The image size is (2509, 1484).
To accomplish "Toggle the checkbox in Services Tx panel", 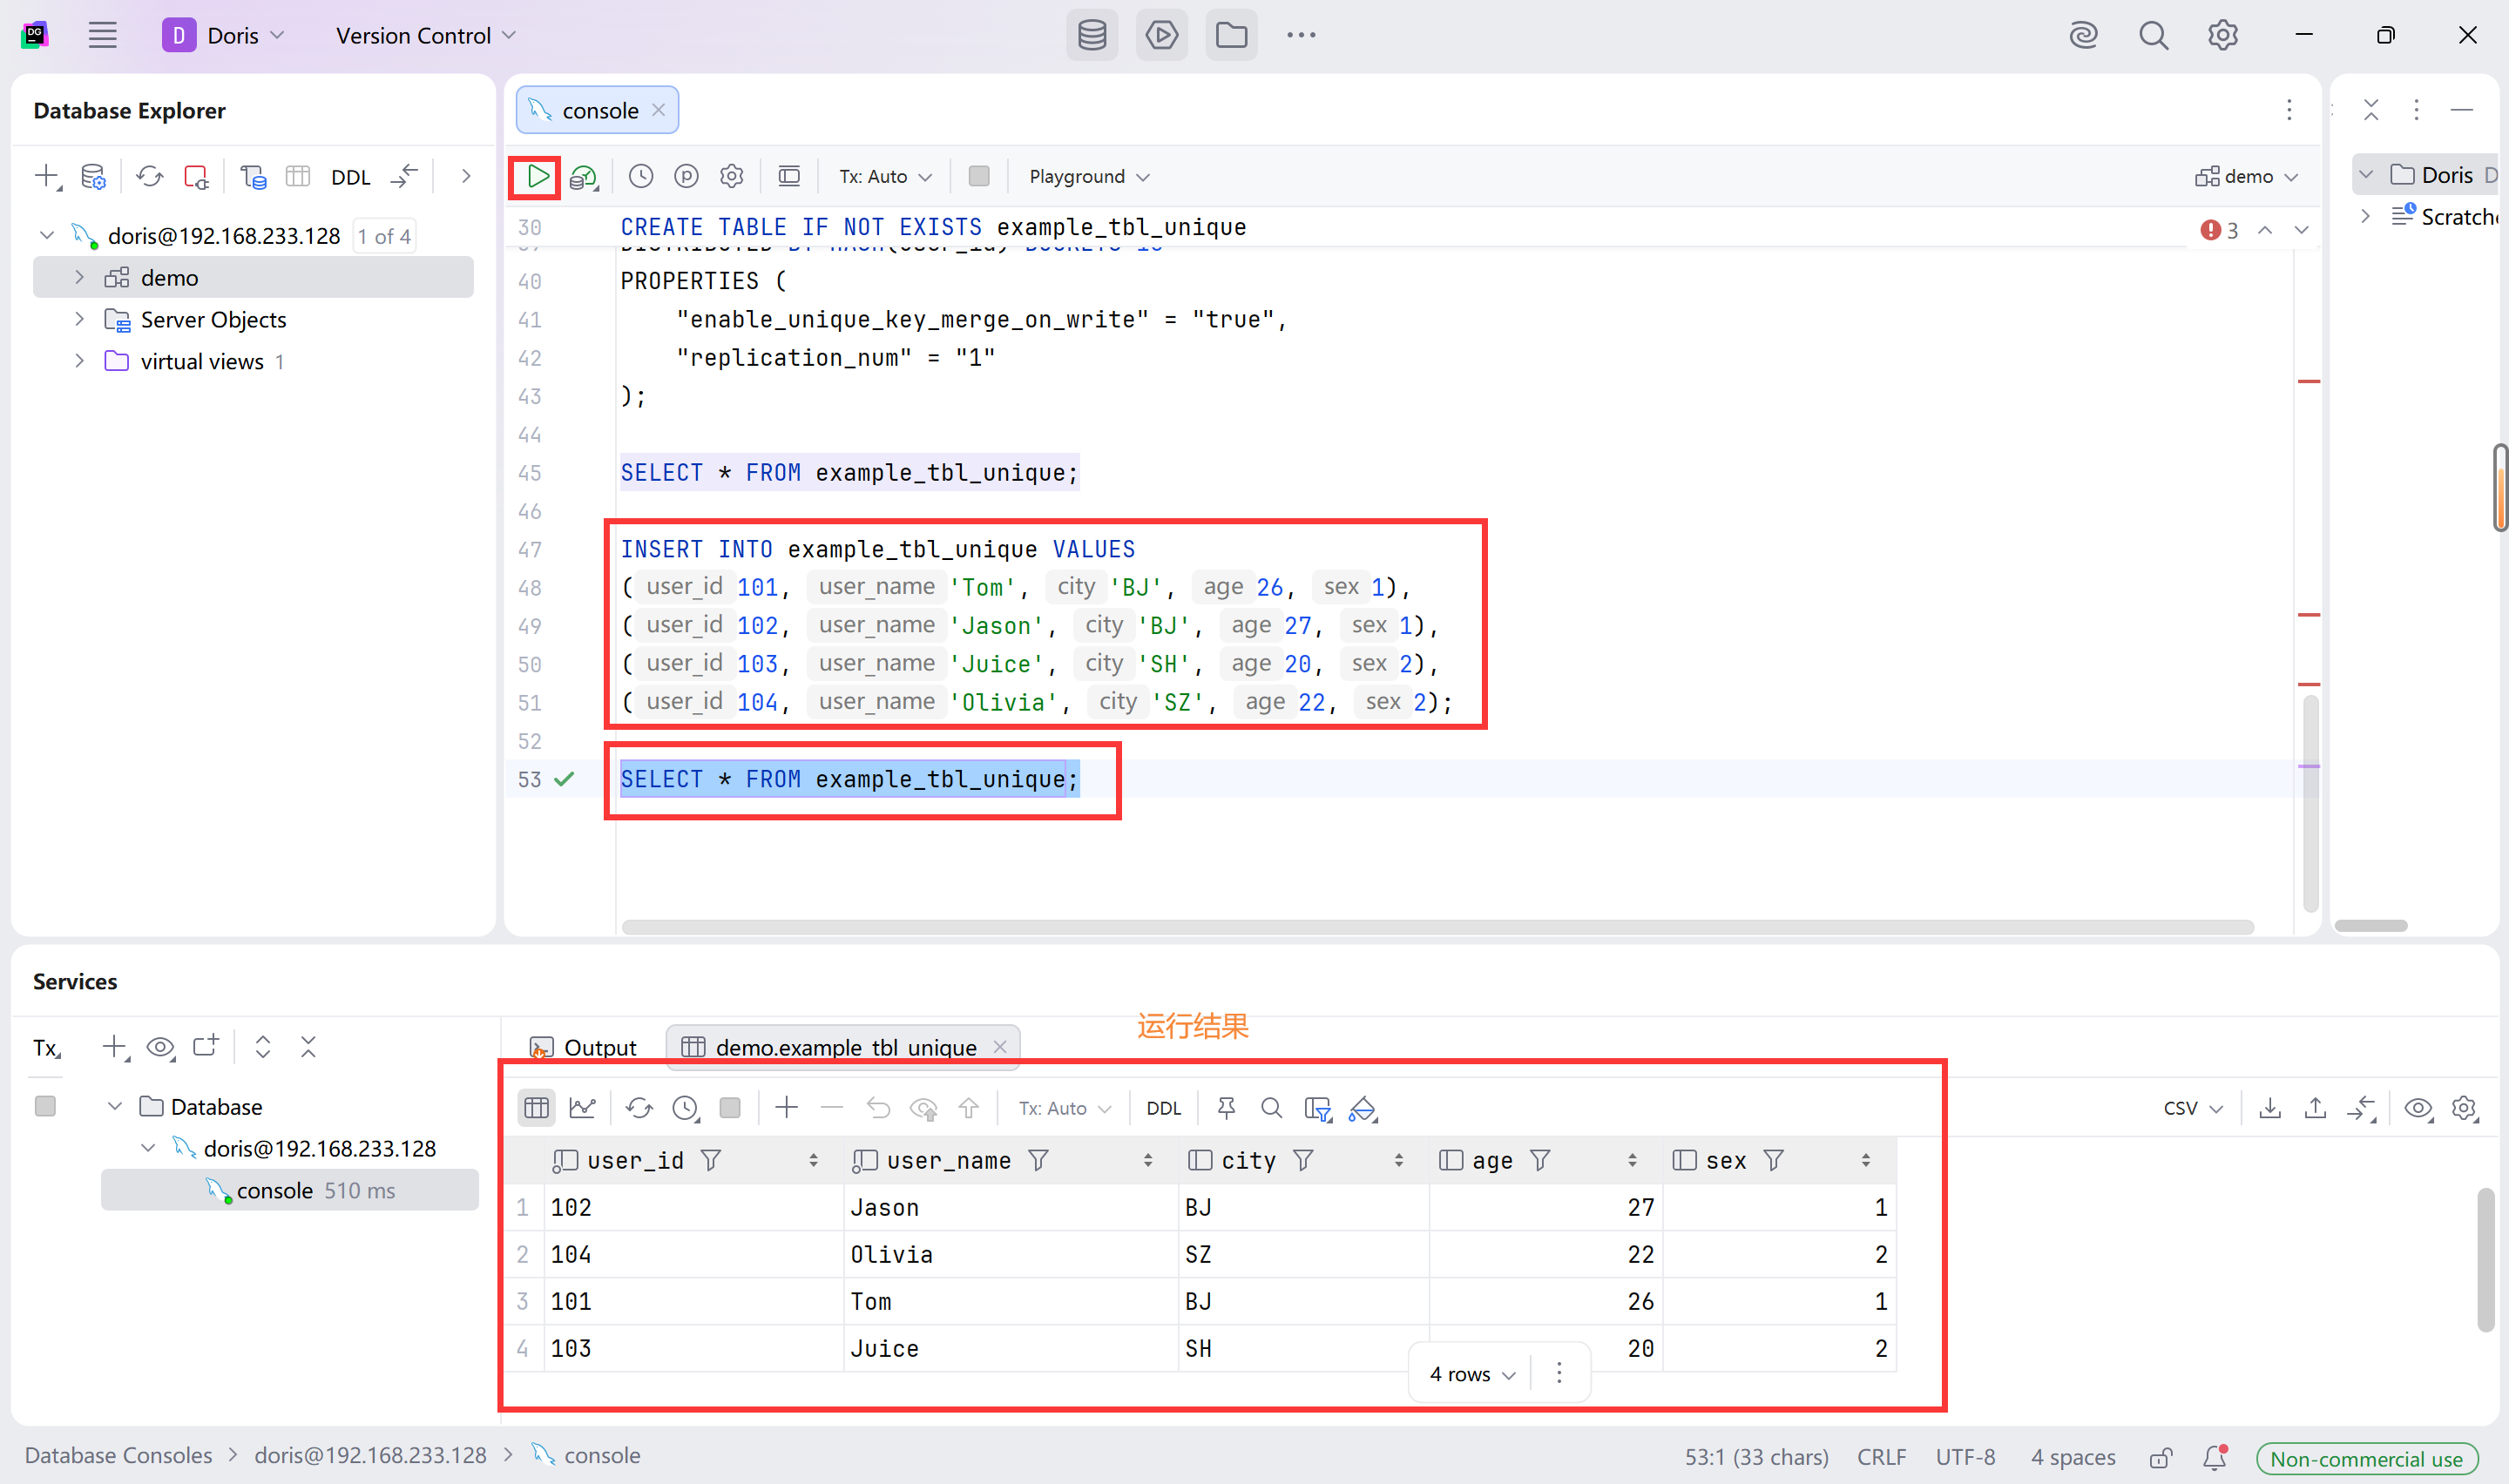I will (45, 1106).
